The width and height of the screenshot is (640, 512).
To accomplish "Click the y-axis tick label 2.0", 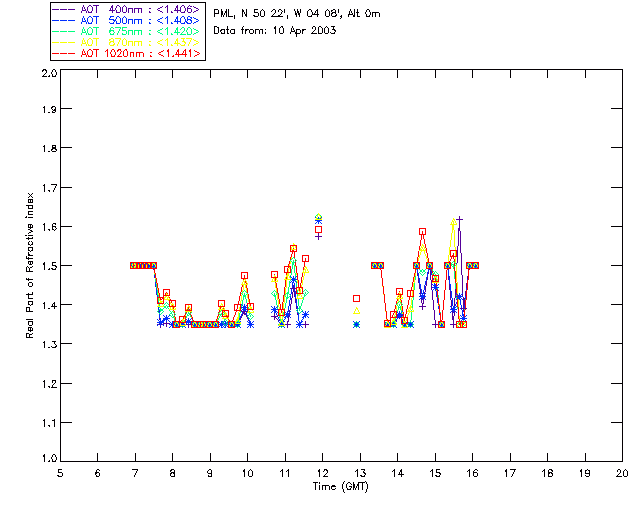I will pyautogui.click(x=49, y=73).
